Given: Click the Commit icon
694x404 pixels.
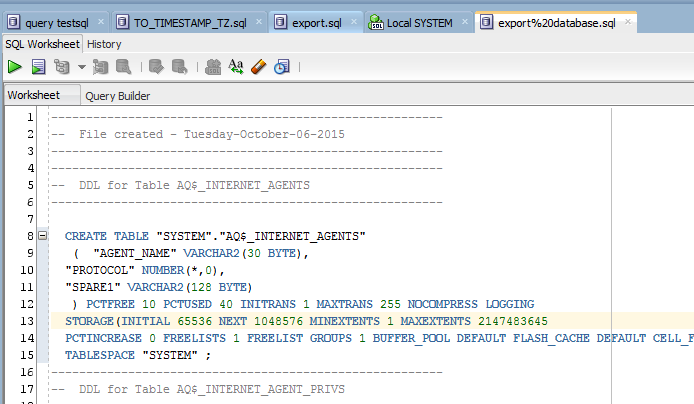Looking at the screenshot, I should tap(156, 67).
